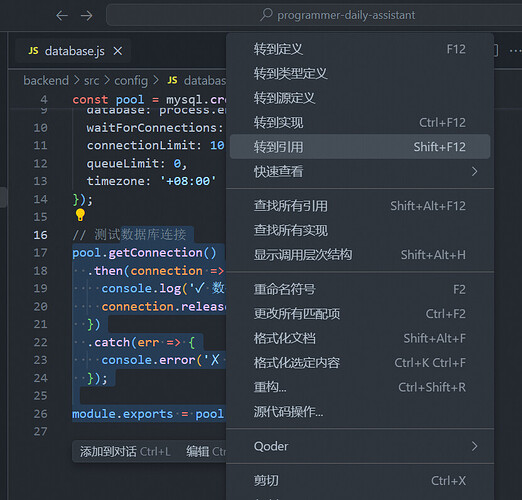Screen dimensions: 522x500
Task: Select 剪切 from the context menu
Action: 360,481
